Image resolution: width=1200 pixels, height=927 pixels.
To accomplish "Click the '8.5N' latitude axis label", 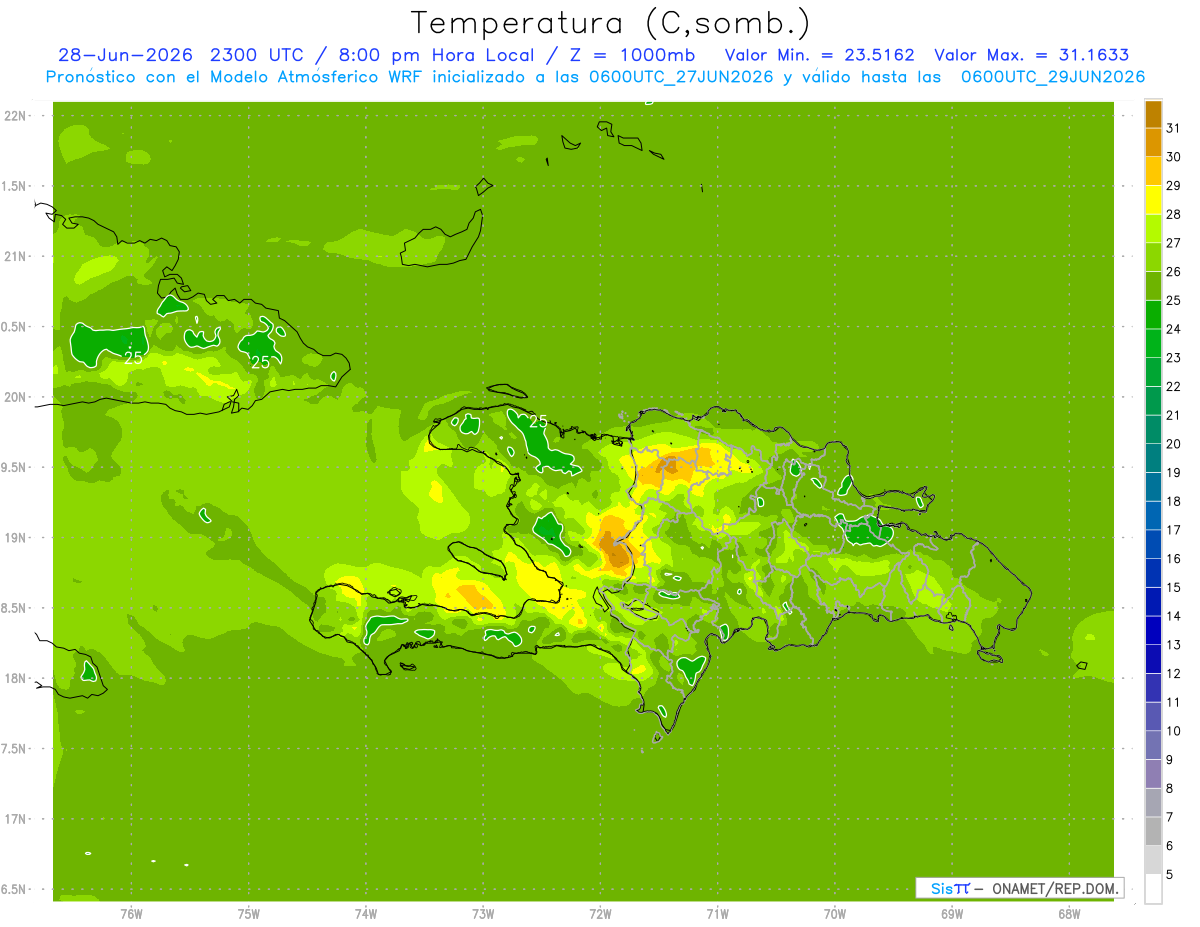I will [15, 608].
